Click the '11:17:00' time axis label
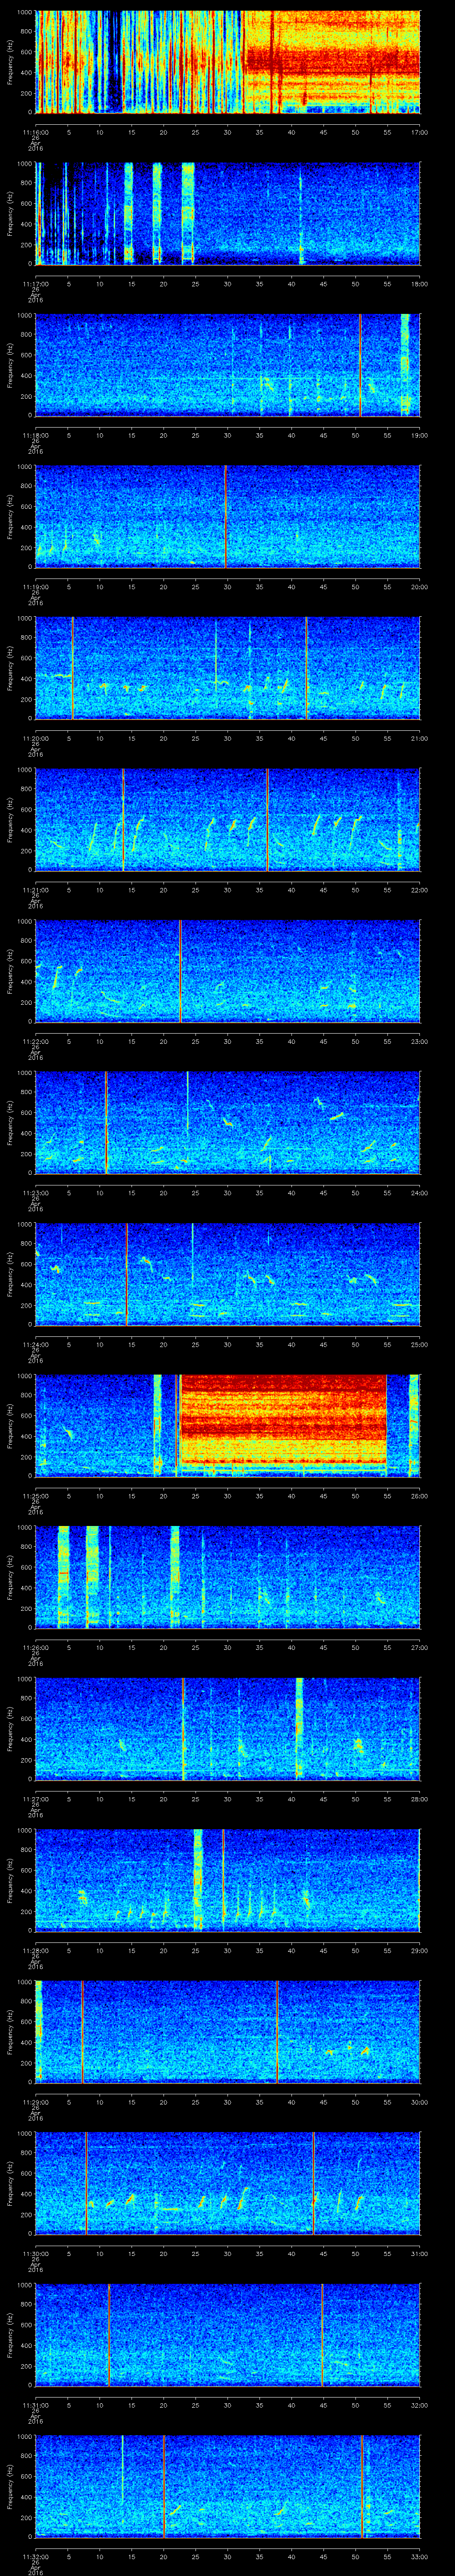 [36, 284]
